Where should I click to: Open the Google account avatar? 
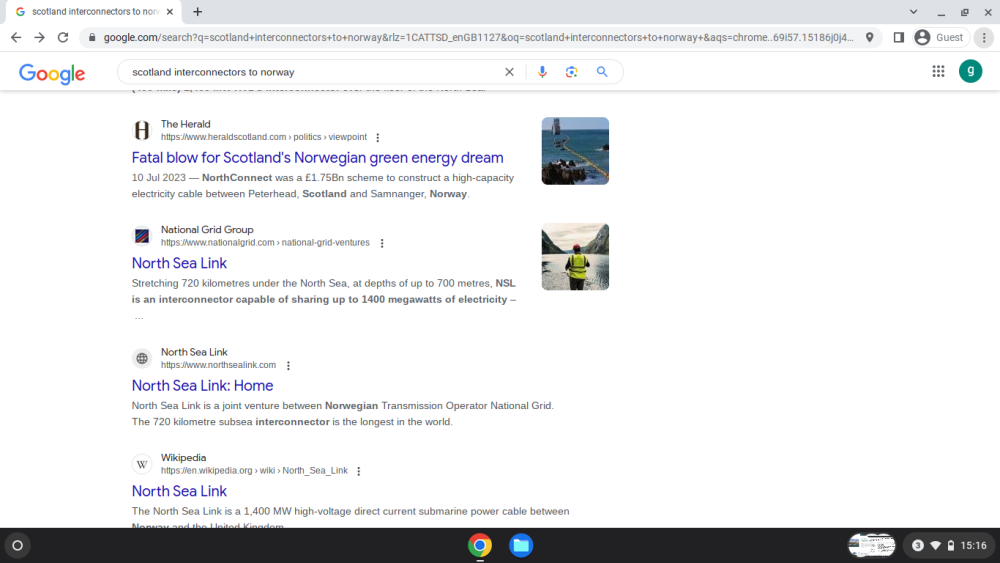click(x=971, y=71)
